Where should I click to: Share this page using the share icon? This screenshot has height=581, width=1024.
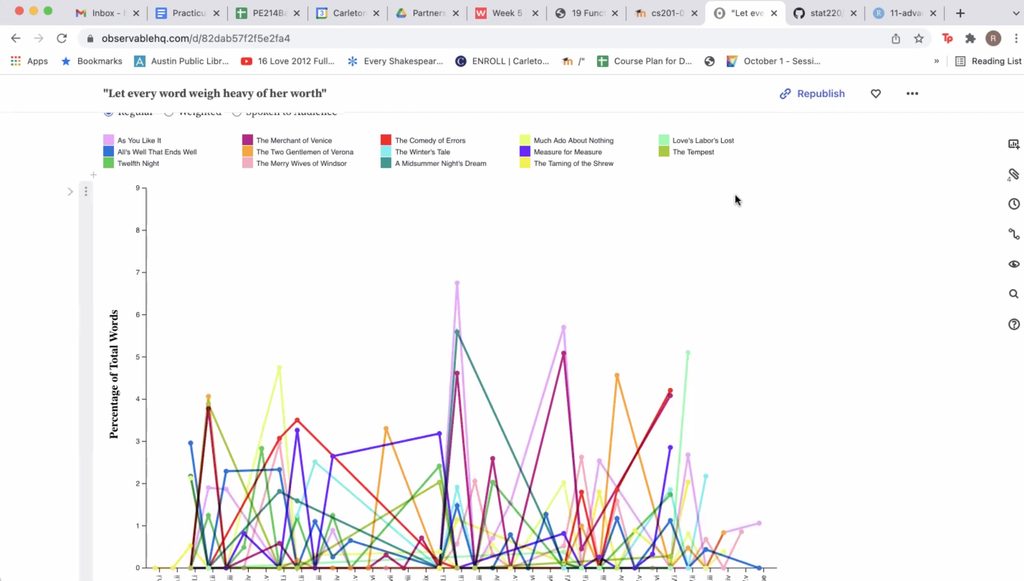(x=896, y=39)
